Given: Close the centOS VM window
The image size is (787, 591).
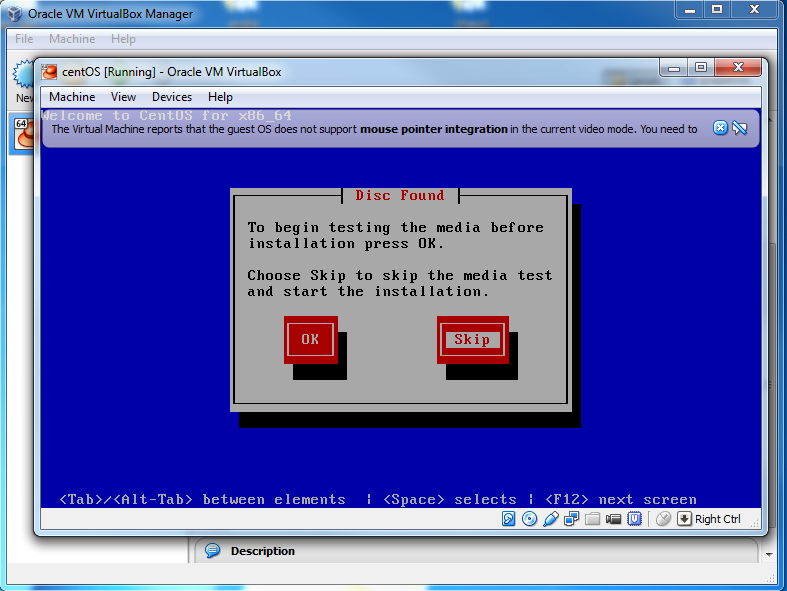Looking at the screenshot, I should click(738, 68).
